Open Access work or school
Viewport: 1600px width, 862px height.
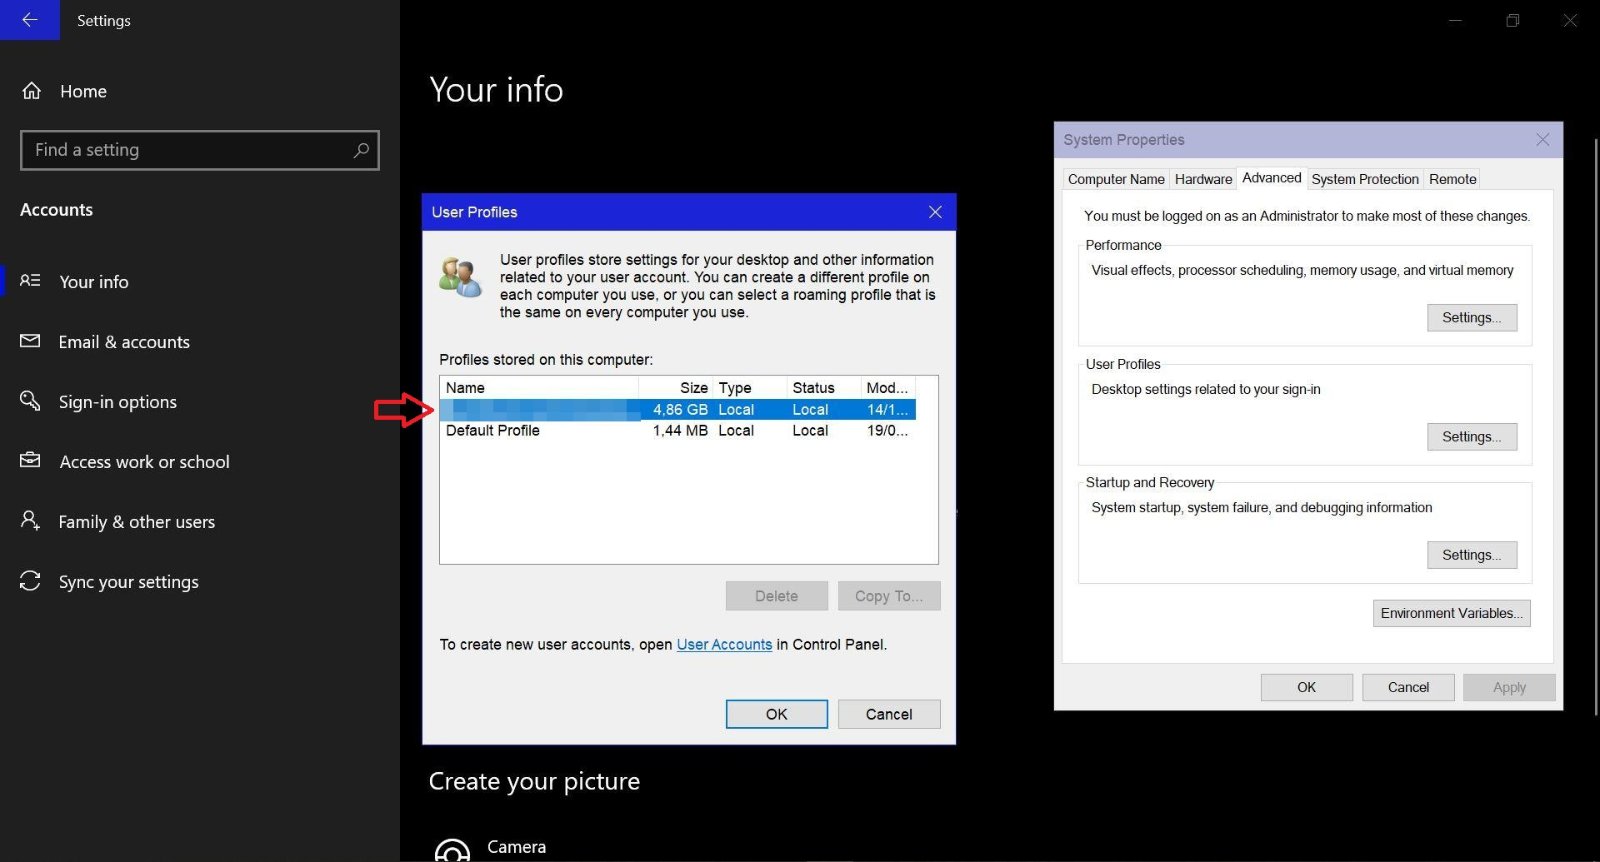pos(144,462)
